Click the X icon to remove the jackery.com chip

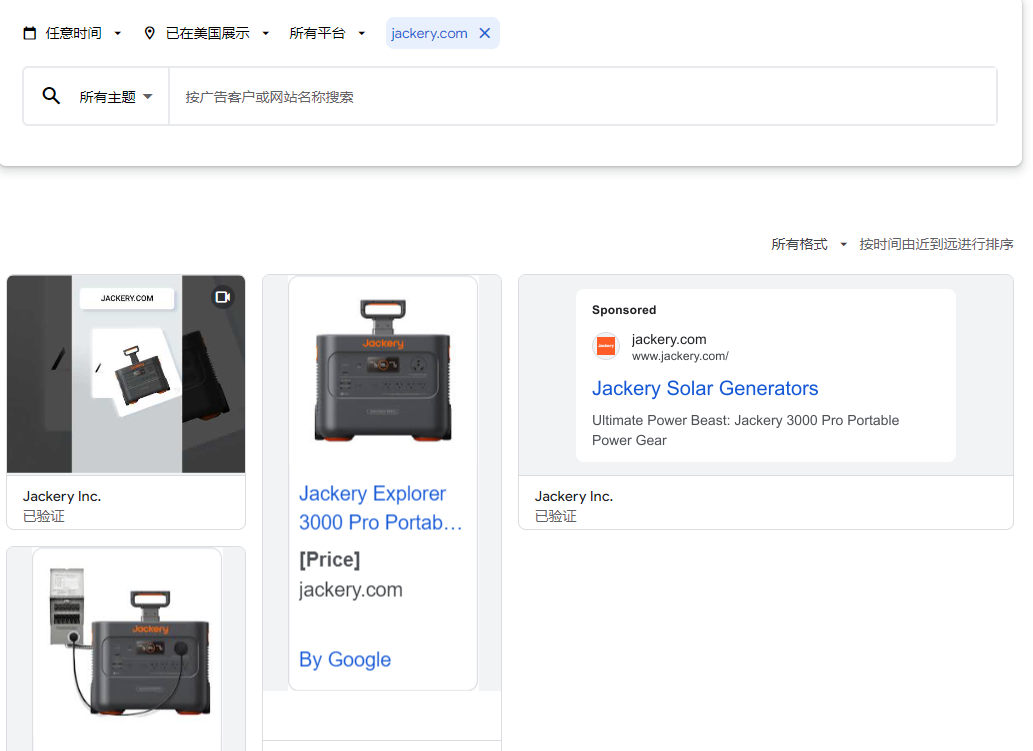pyautogui.click(x=484, y=32)
